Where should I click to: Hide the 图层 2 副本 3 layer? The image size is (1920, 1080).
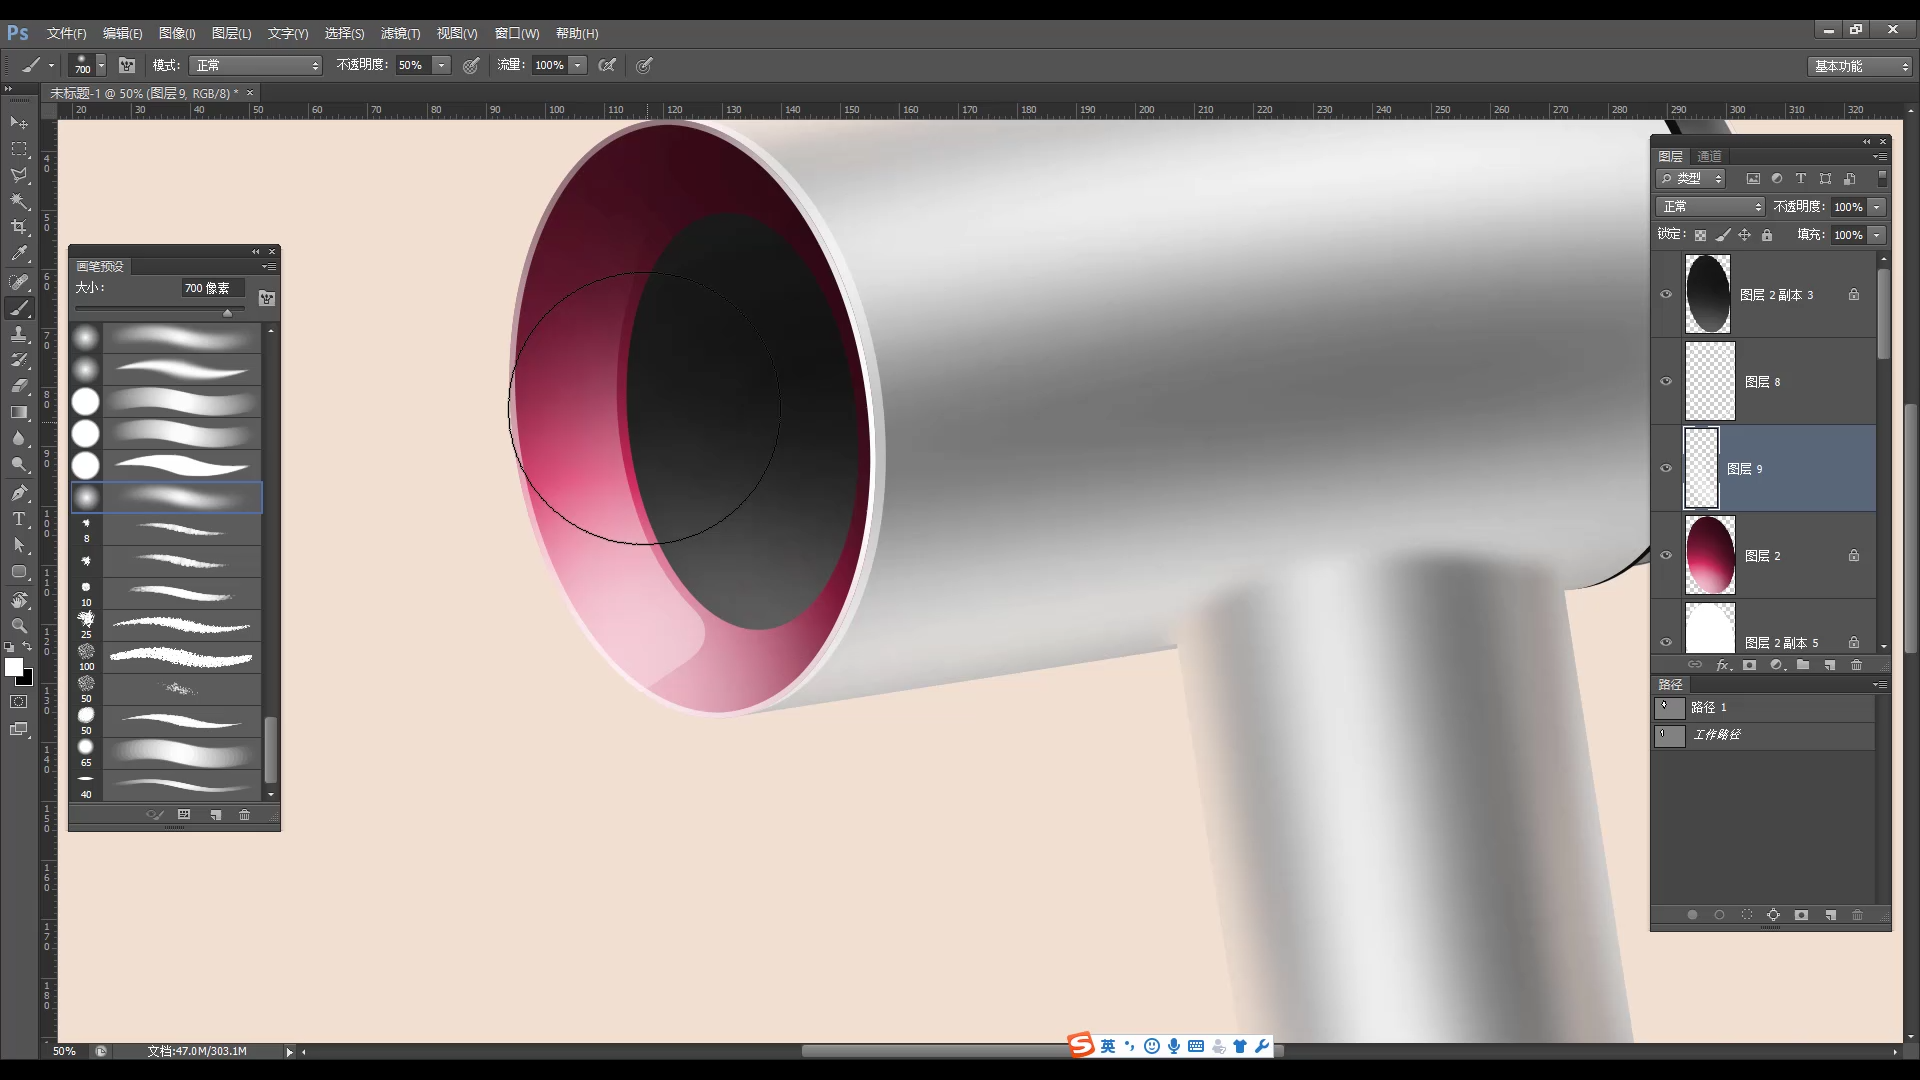coord(1666,294)
